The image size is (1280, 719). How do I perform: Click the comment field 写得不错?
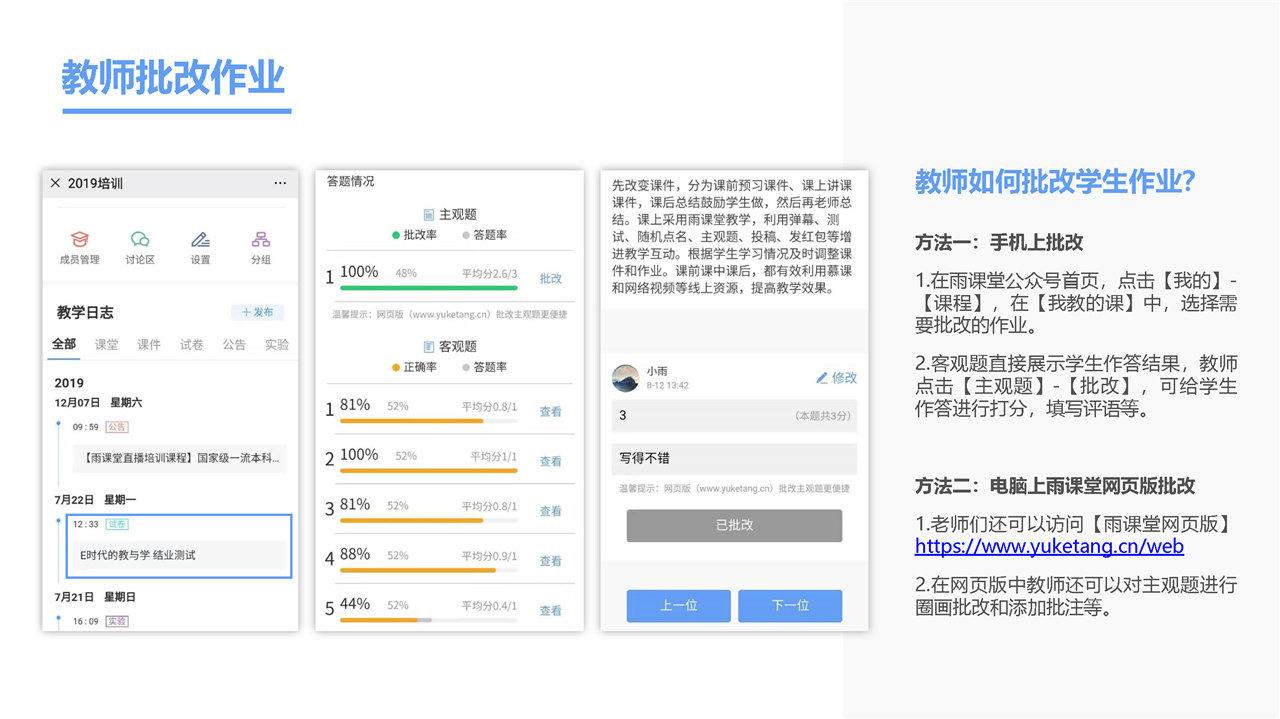(x=734, y=458)
